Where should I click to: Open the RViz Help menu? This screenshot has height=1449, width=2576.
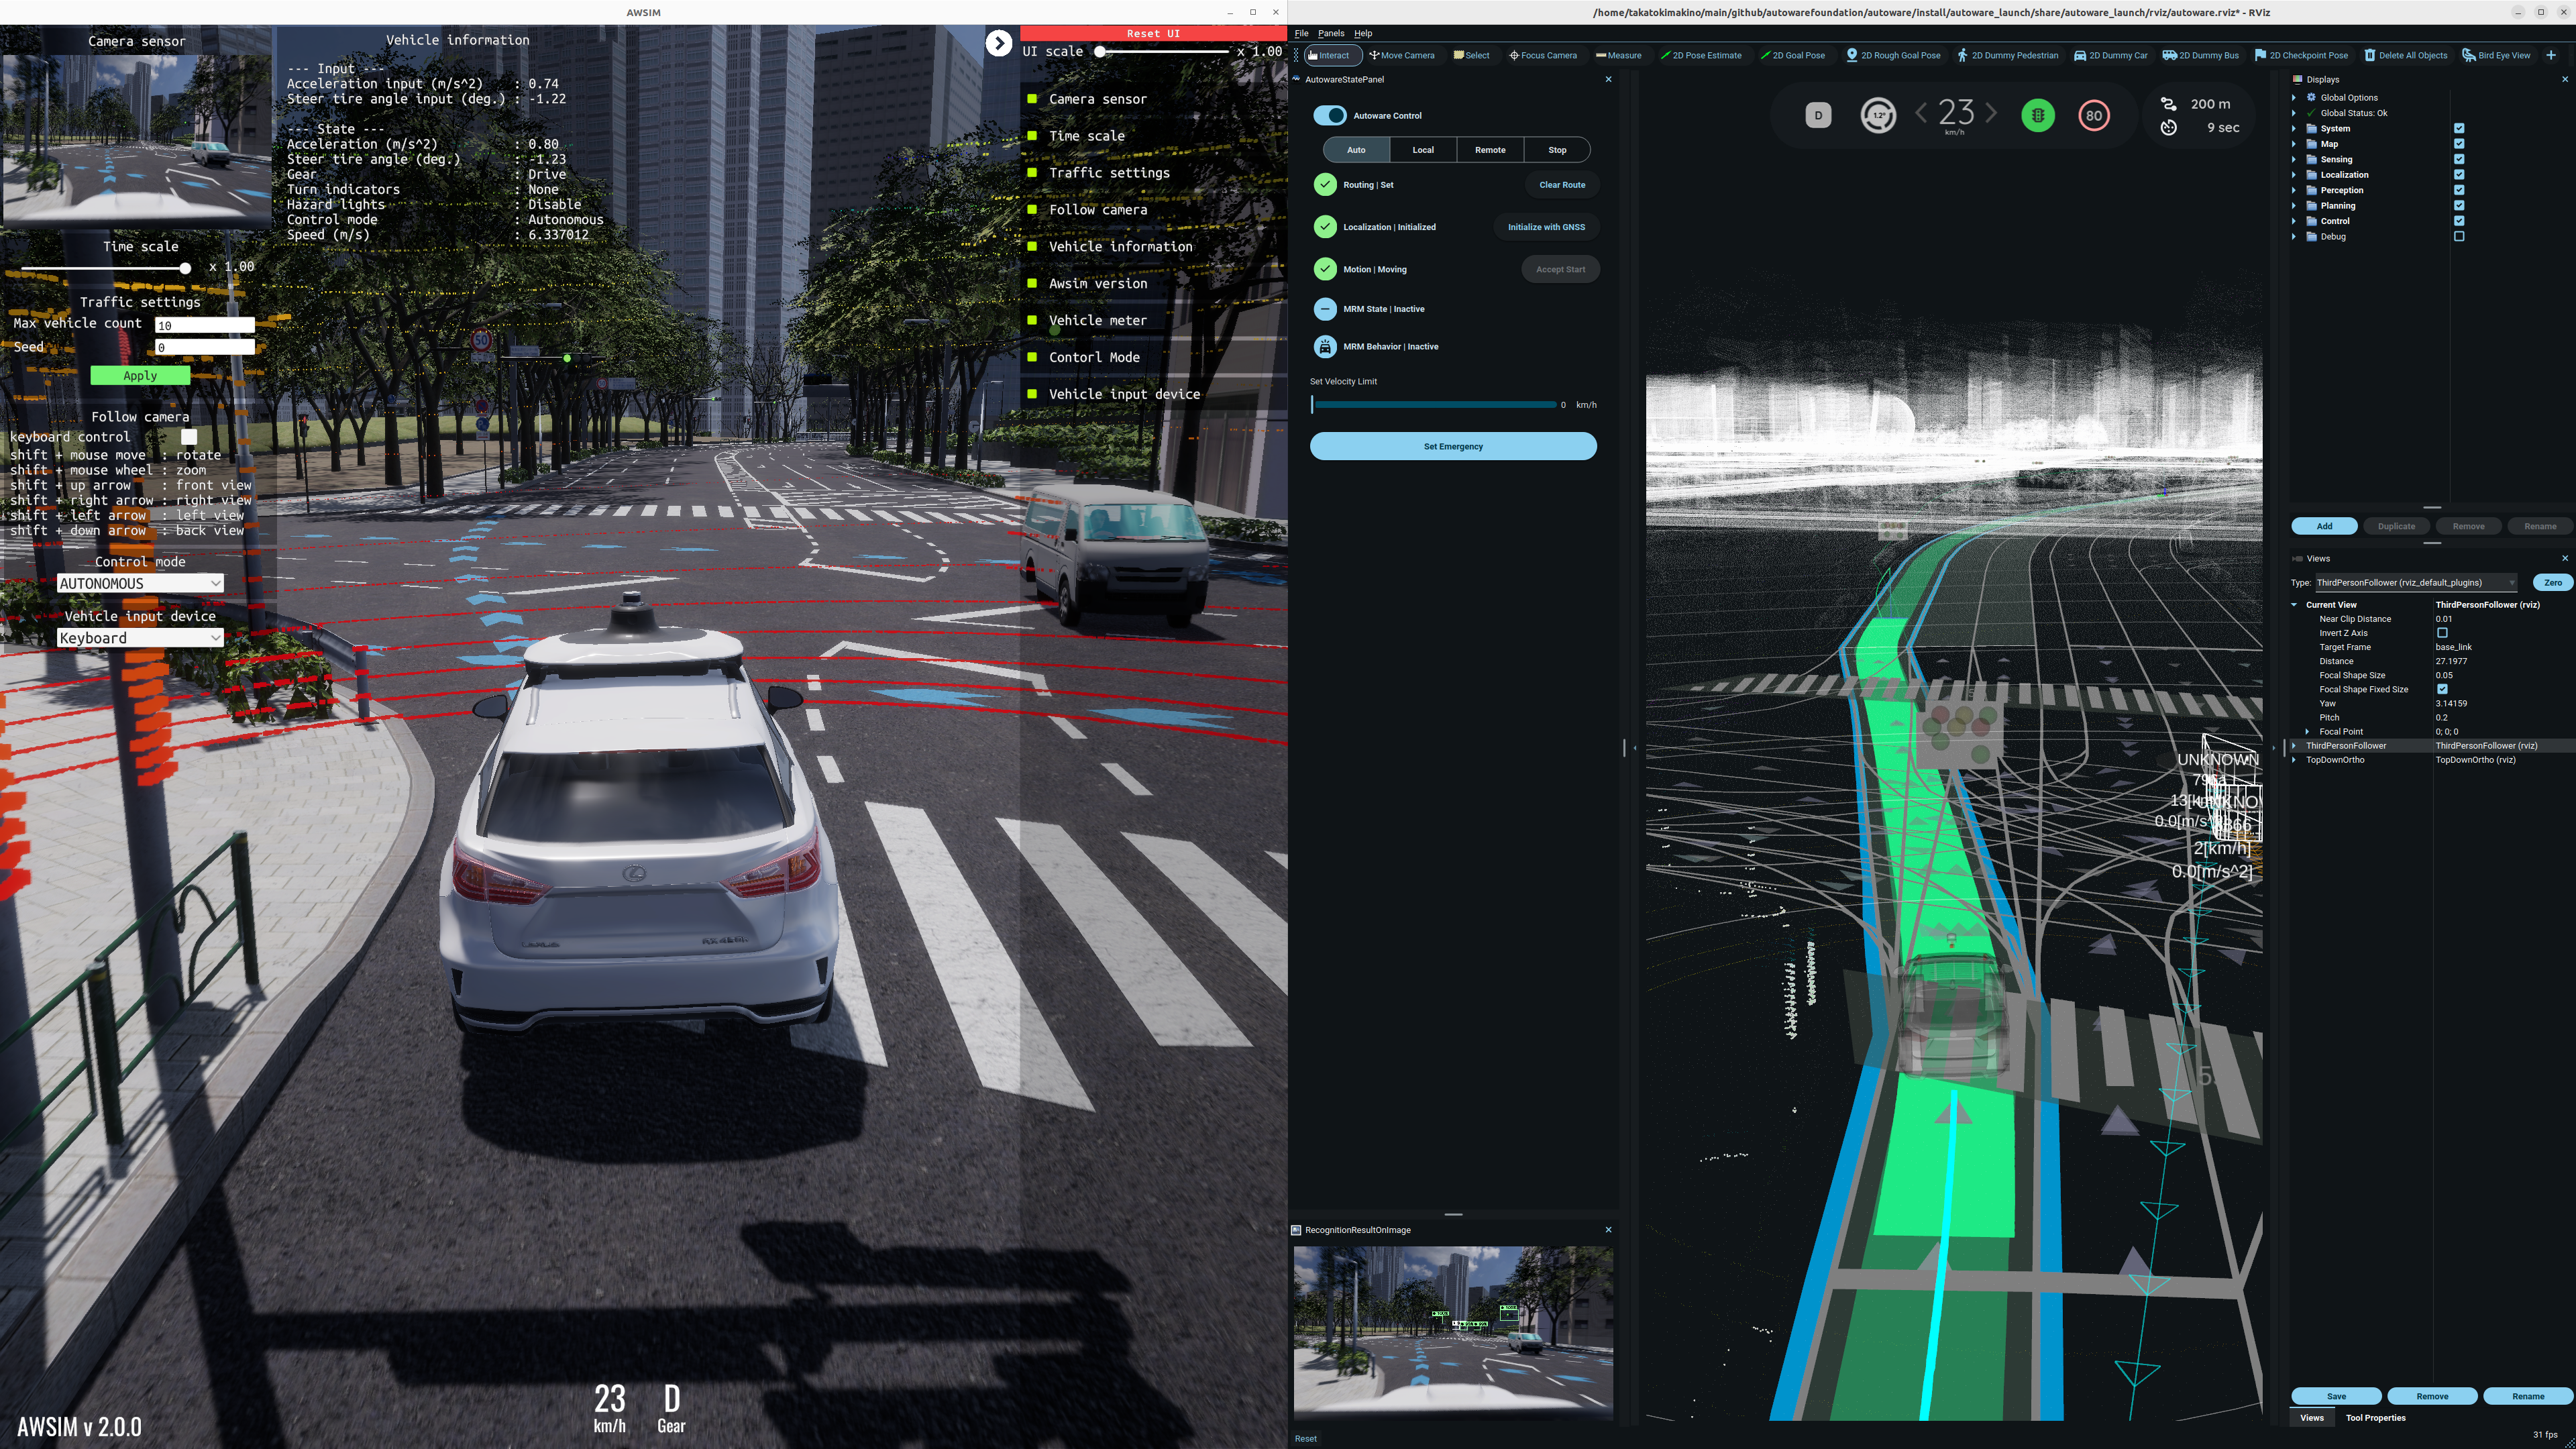1363,33
